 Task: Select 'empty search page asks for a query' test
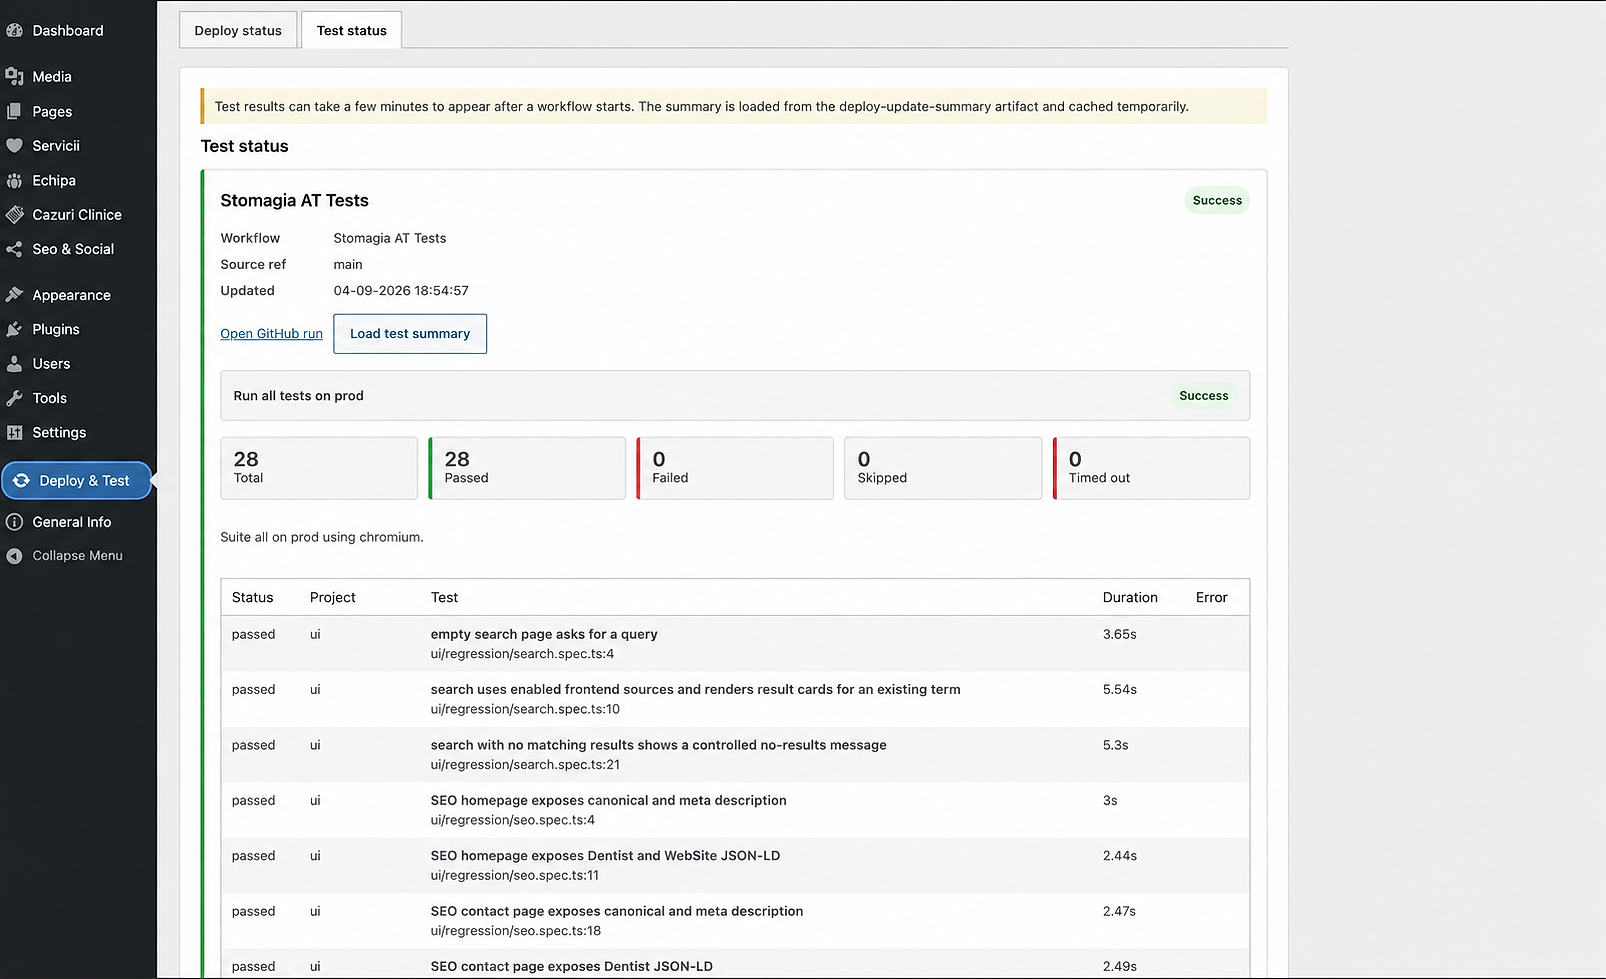click(544, 634)
